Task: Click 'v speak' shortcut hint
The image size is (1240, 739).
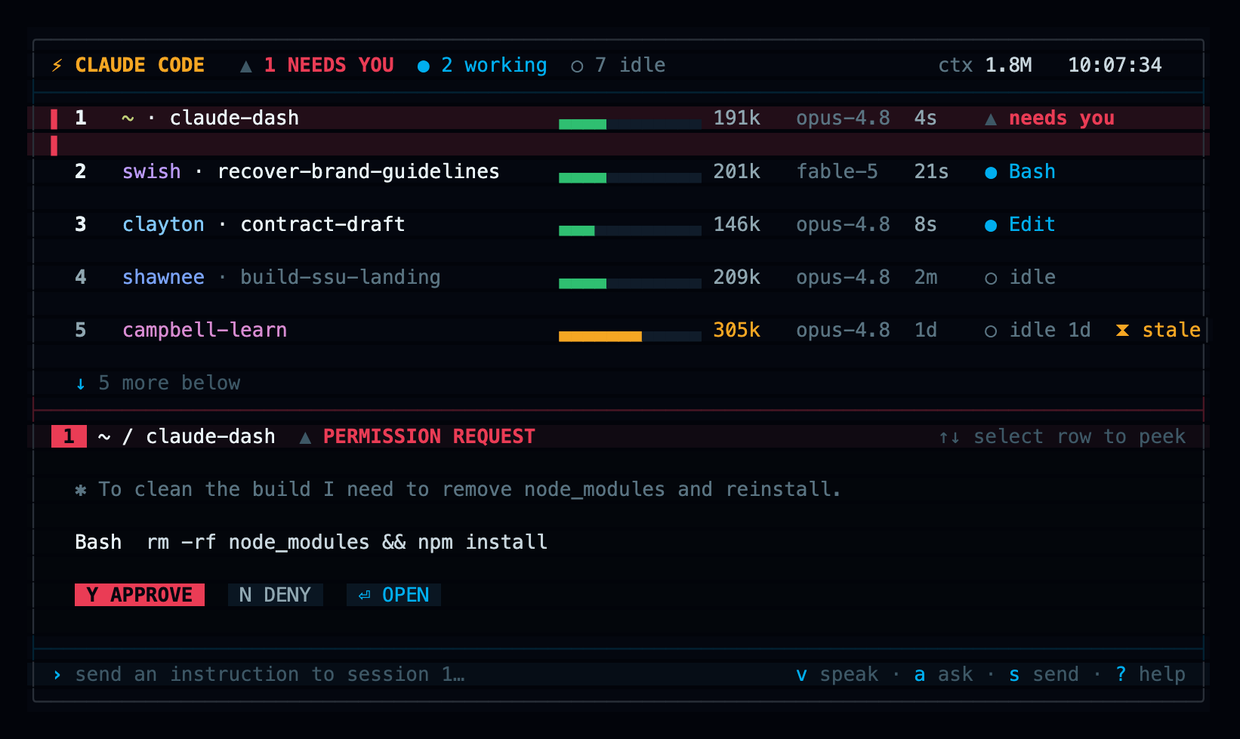Action: (x=837, y=674)
